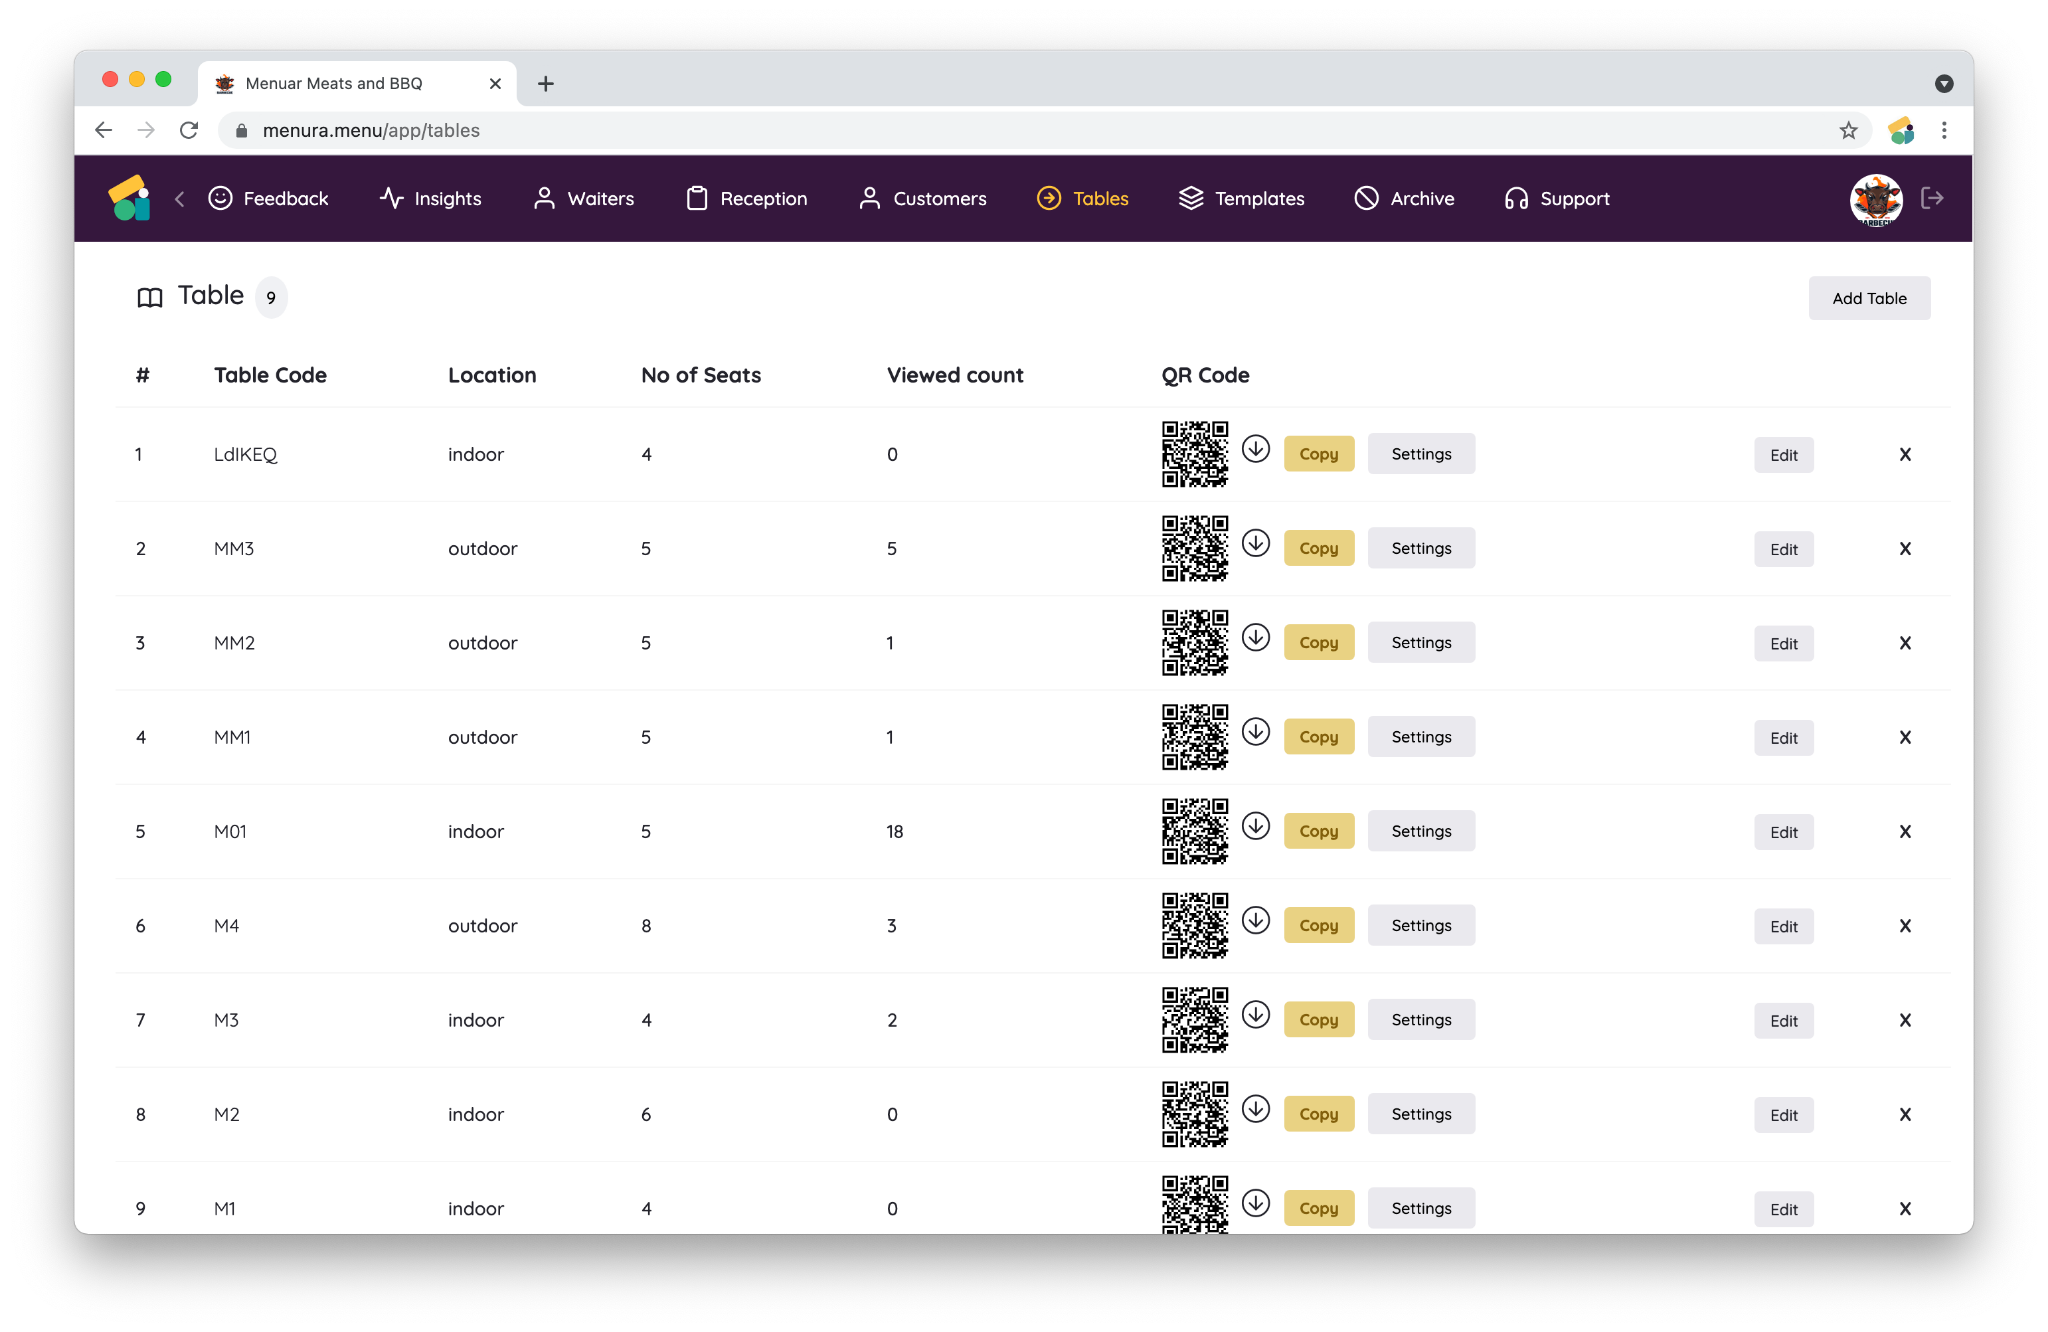
Task: Click the logout icon in header
Action: (x=1932, y=198)
